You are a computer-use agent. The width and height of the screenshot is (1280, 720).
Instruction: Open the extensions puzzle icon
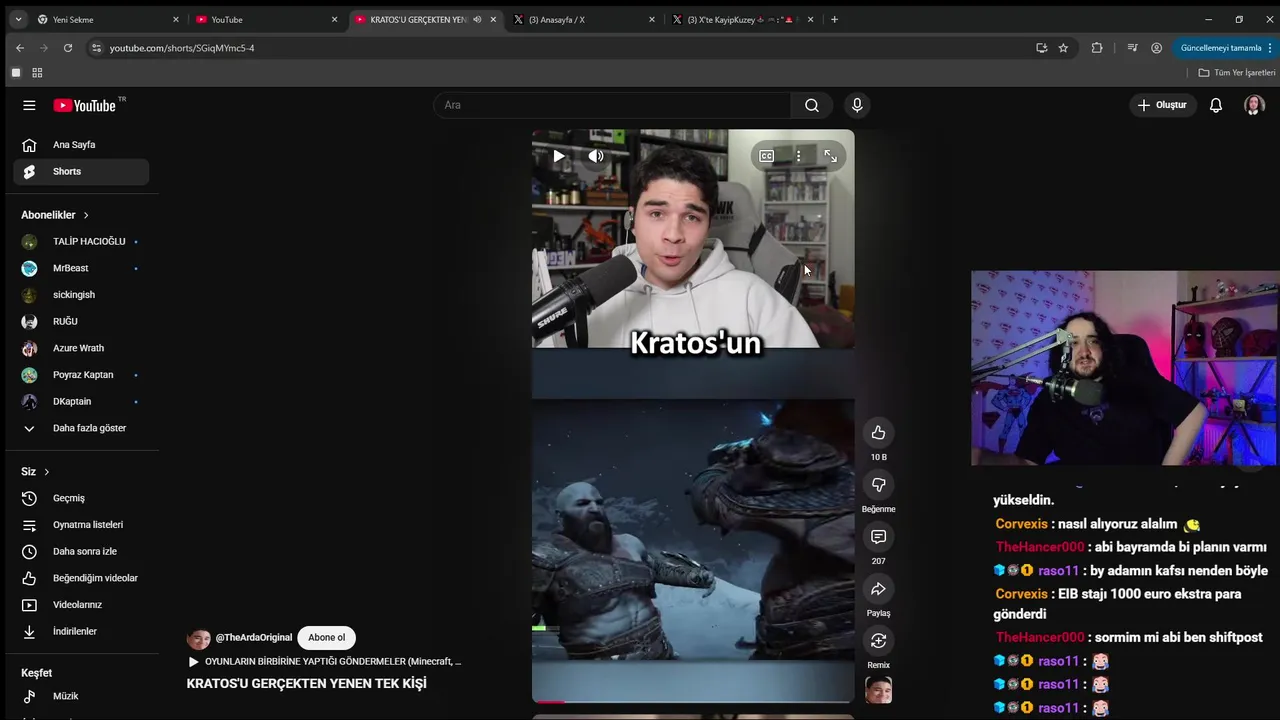[x=1097, y=47]
